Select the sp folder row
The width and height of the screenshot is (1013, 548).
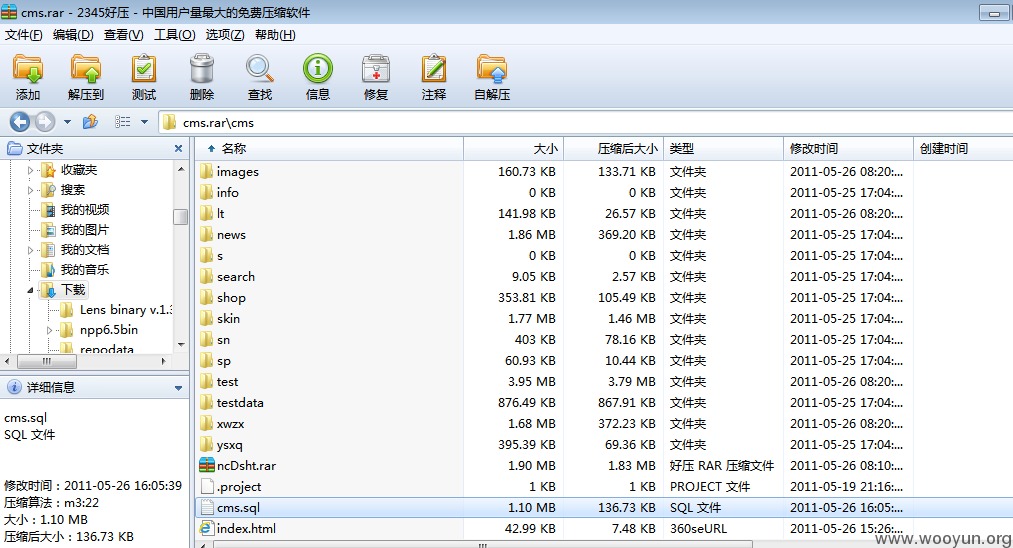pos(604,361)
